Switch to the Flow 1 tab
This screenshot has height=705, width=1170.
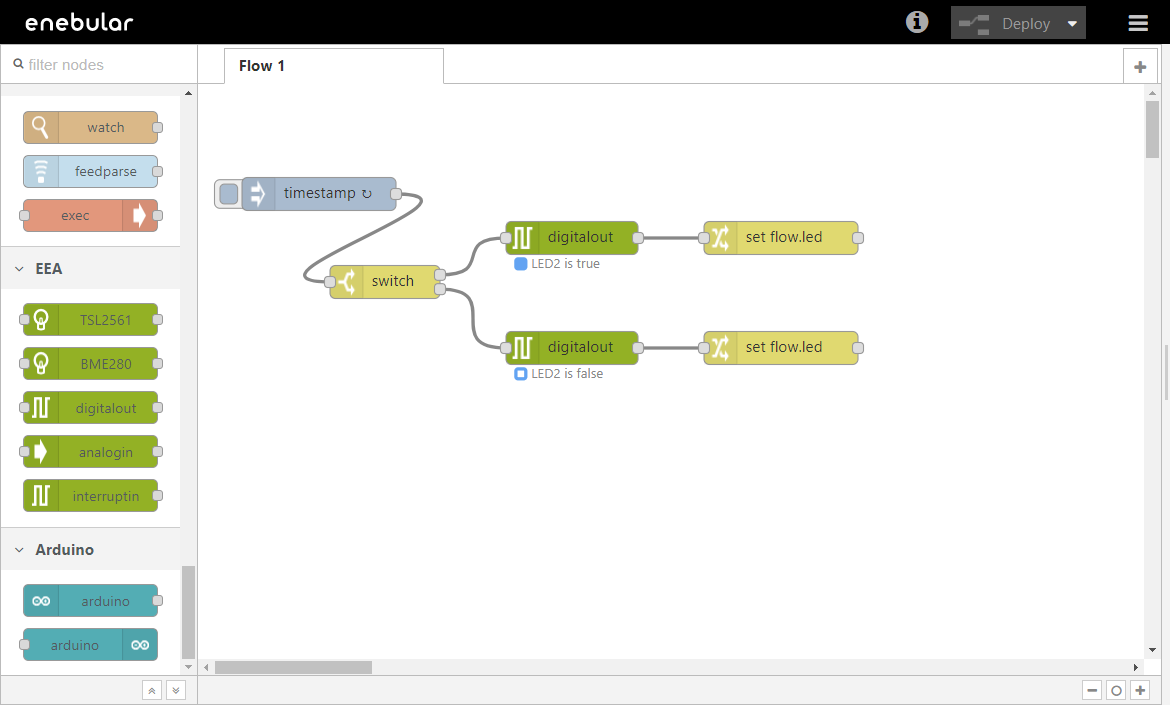[x=262, y=66]
